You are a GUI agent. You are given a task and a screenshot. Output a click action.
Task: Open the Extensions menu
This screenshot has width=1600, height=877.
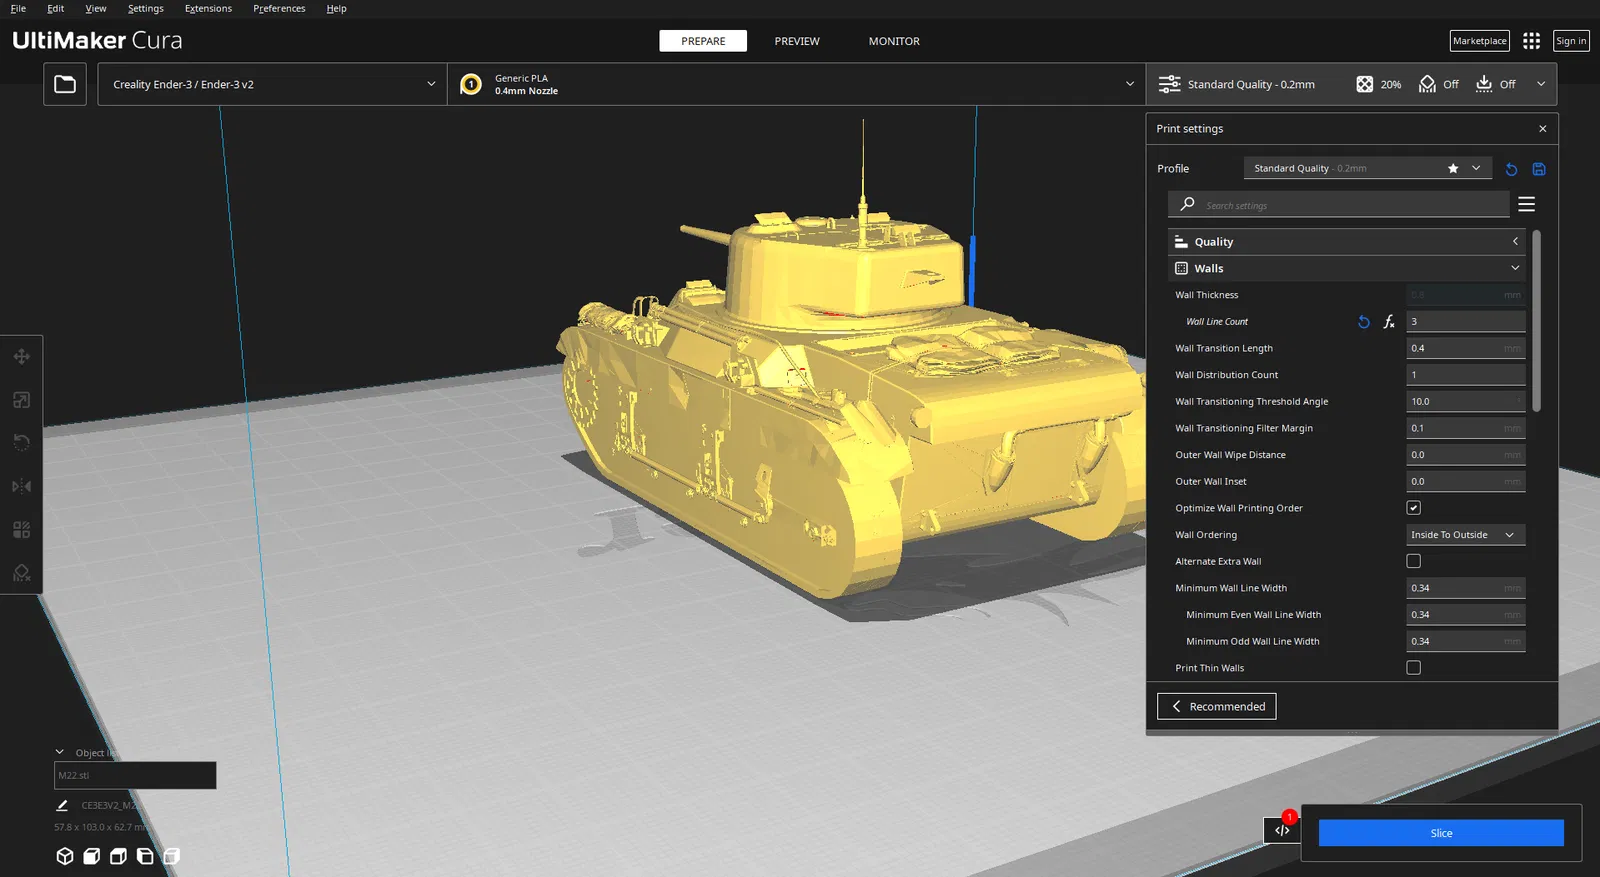click(x=208, y=8)
